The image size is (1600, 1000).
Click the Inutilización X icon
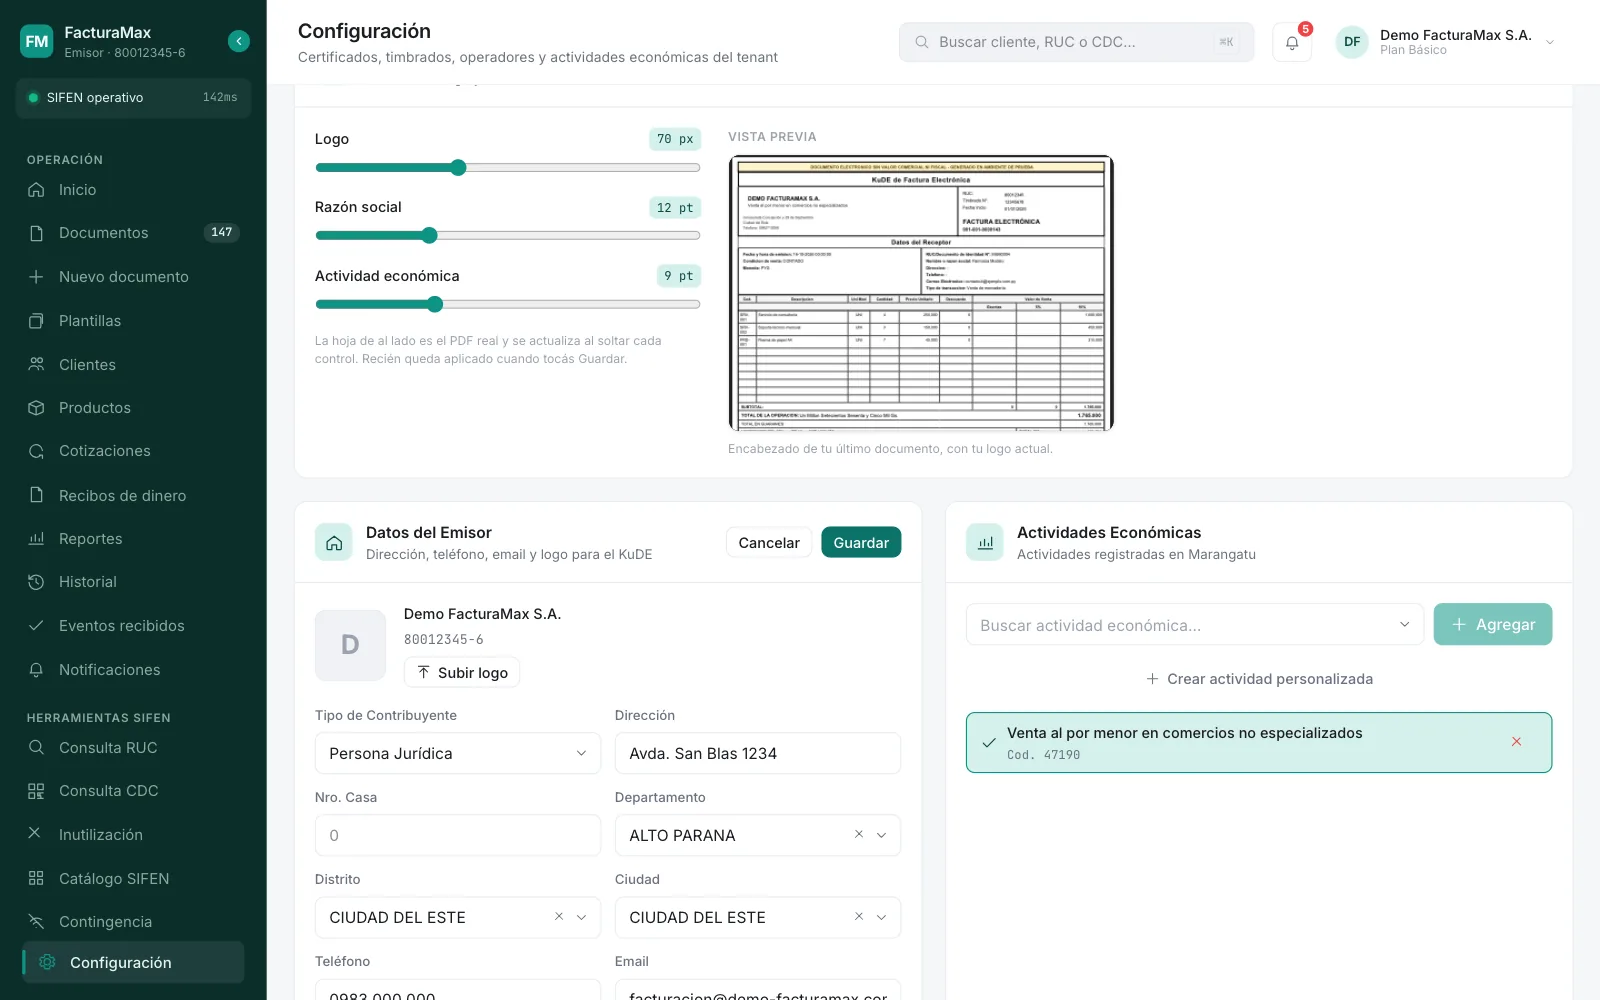[34, 833]
